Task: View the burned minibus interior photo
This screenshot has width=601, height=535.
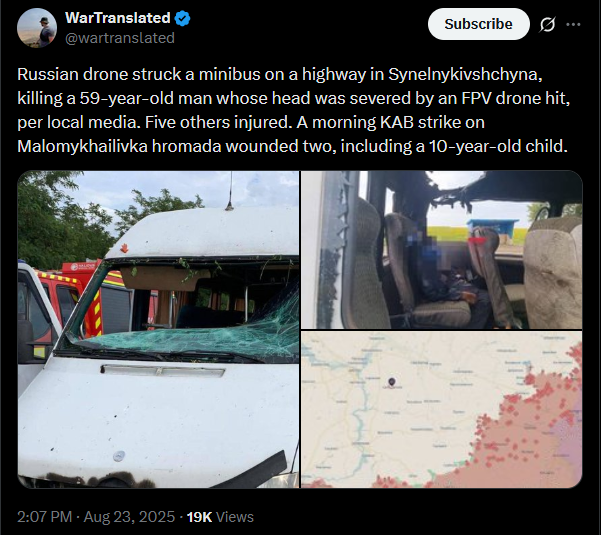Action: (x=442, y=249)
